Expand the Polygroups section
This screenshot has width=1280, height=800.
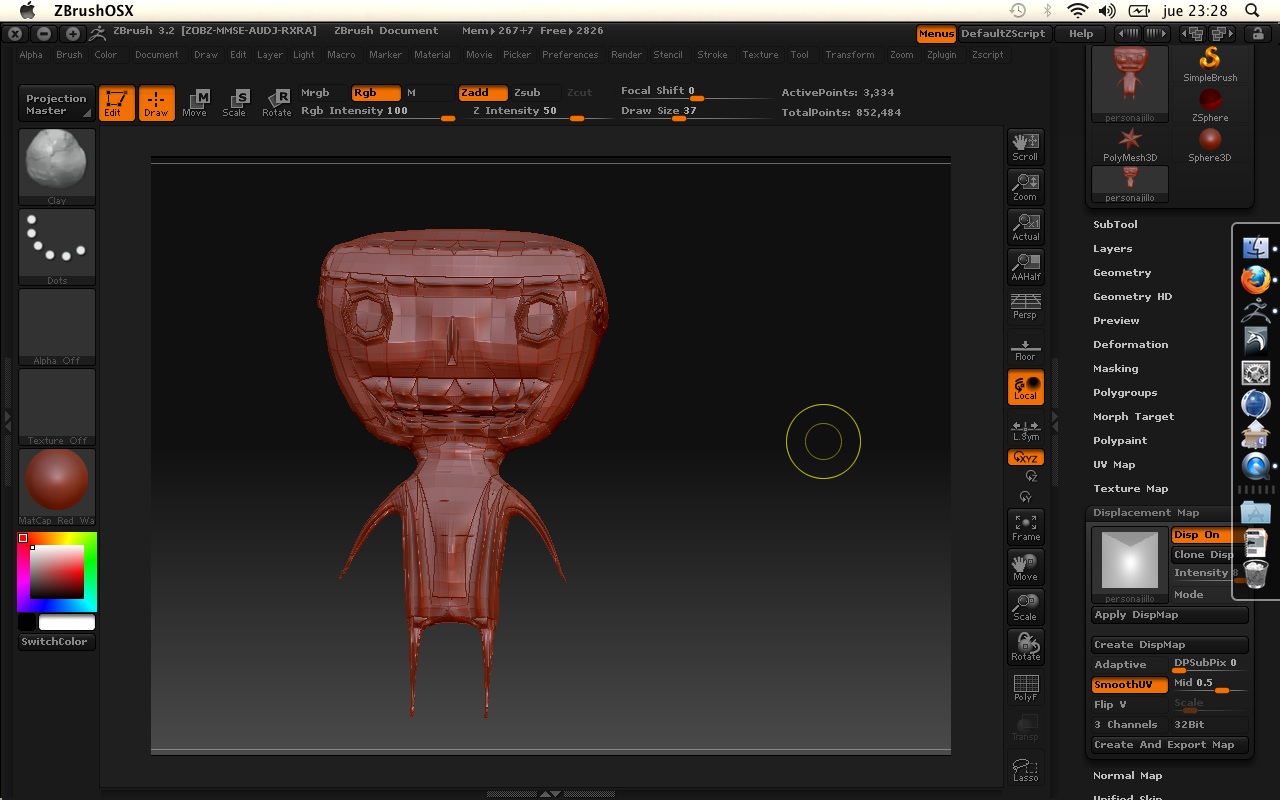click(1125, 392)
